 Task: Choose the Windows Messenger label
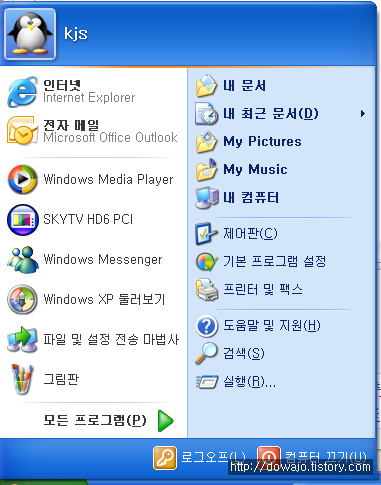(x=103, y=259)
